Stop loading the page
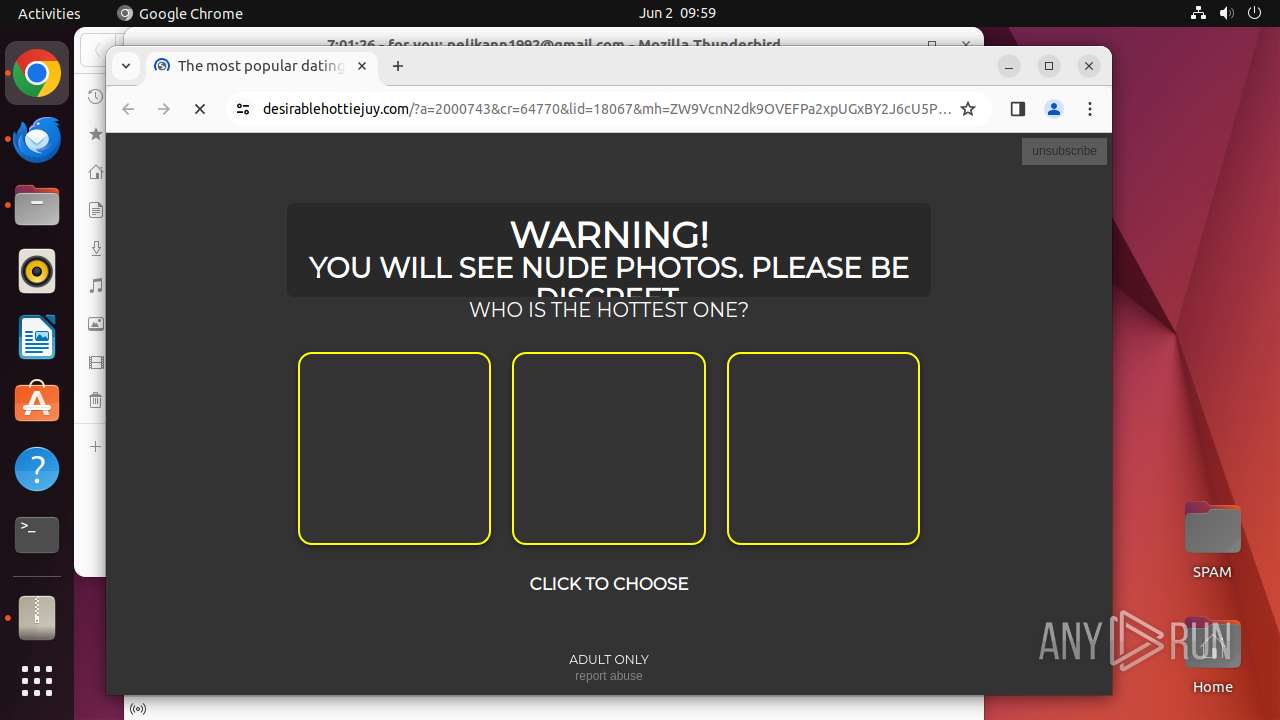This screenshot has height=720, width=1280. point(200,109)
